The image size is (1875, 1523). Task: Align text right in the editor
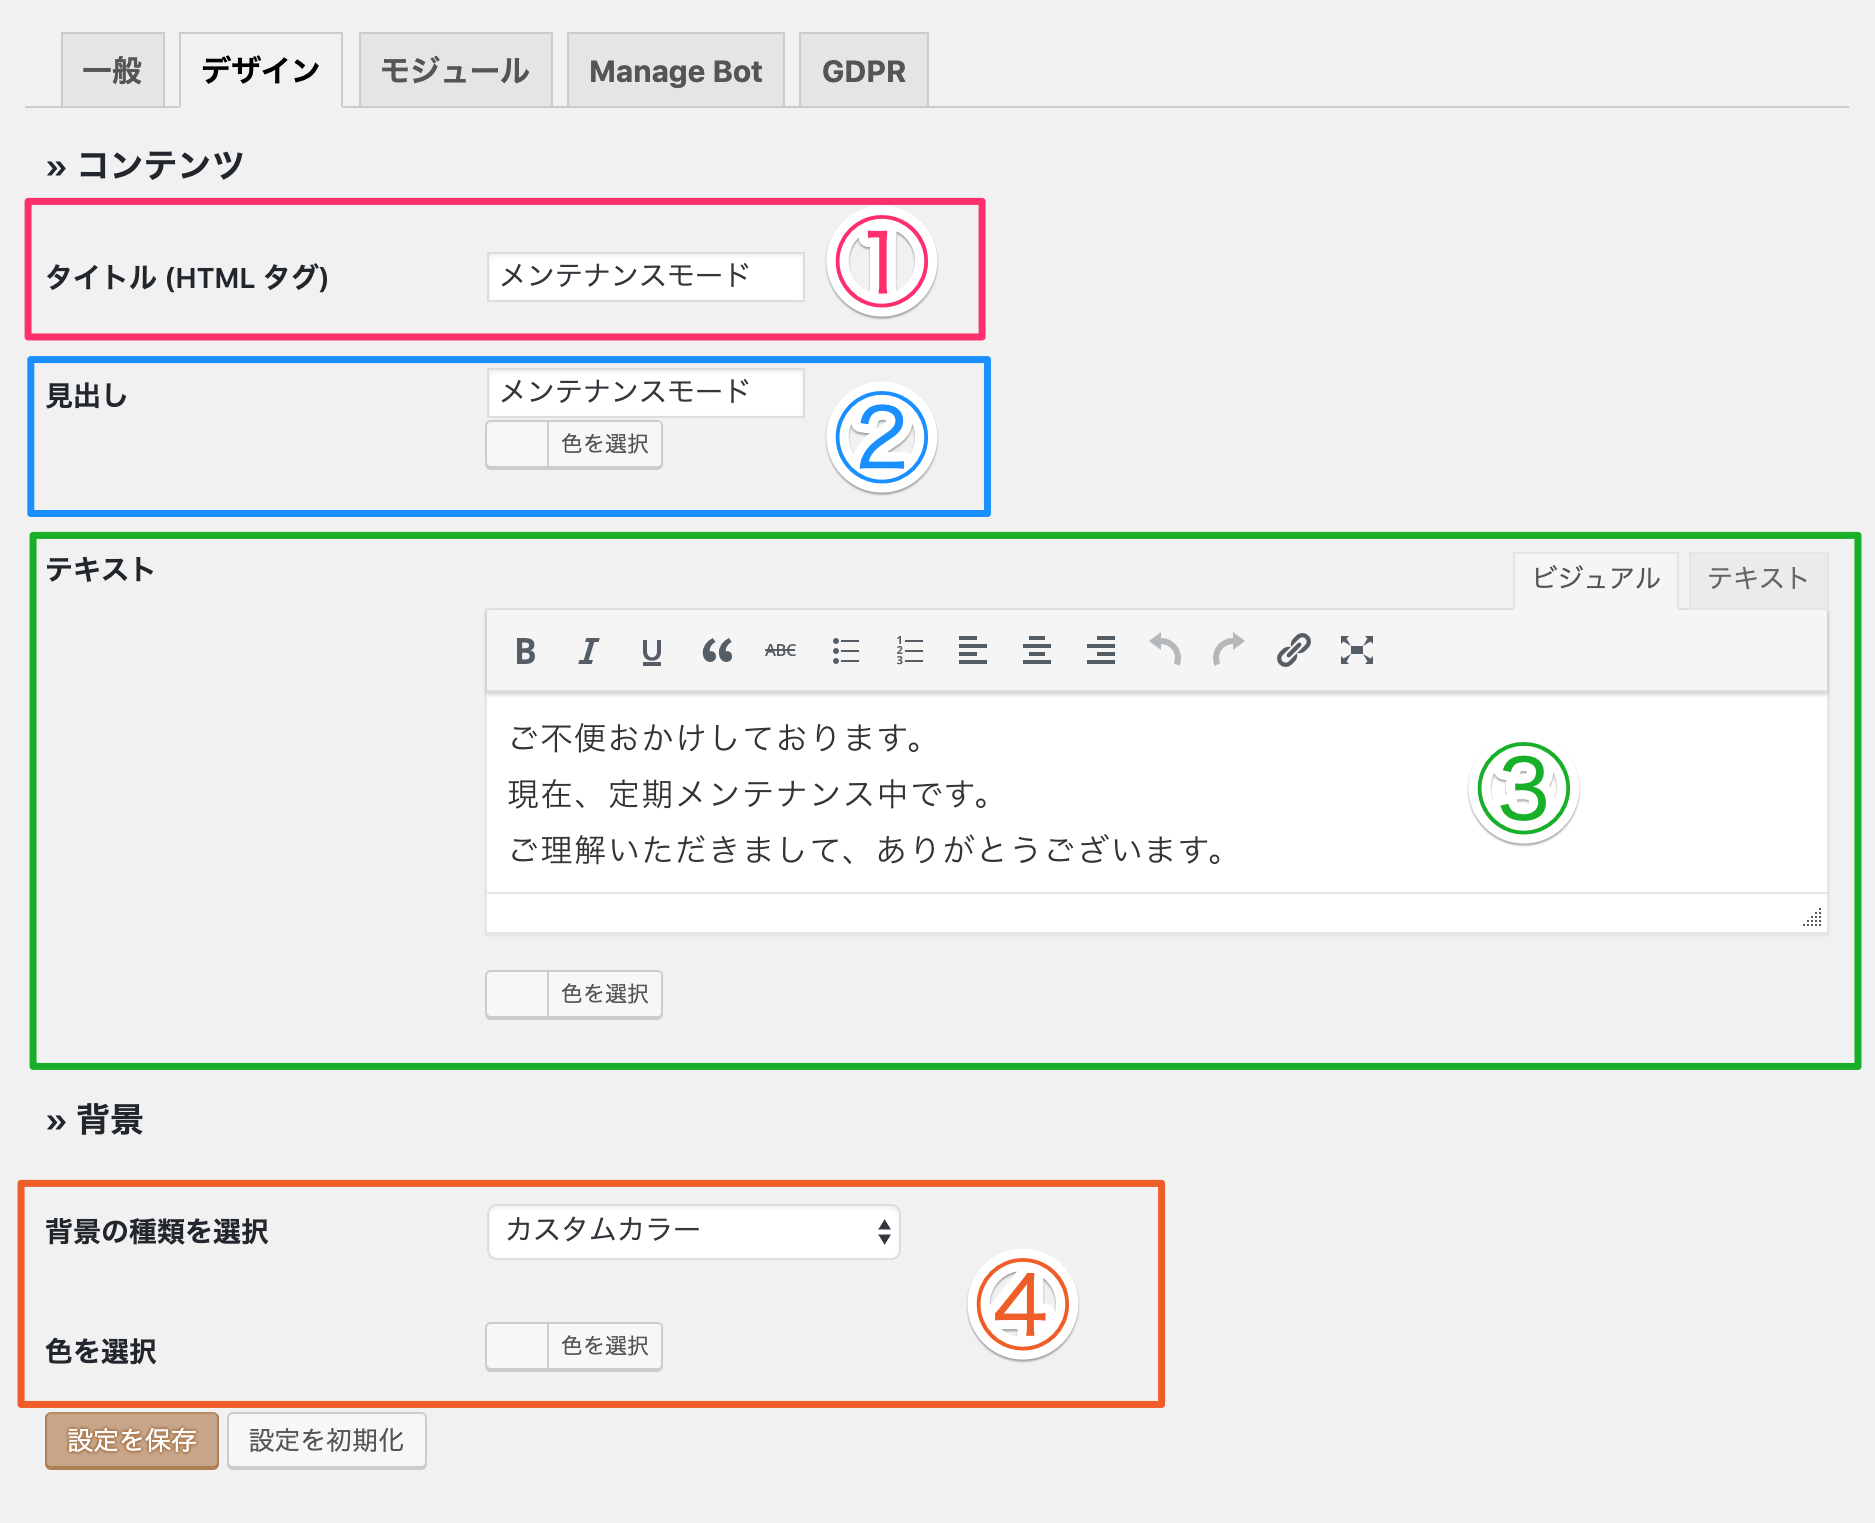[x=1101, y=651]
